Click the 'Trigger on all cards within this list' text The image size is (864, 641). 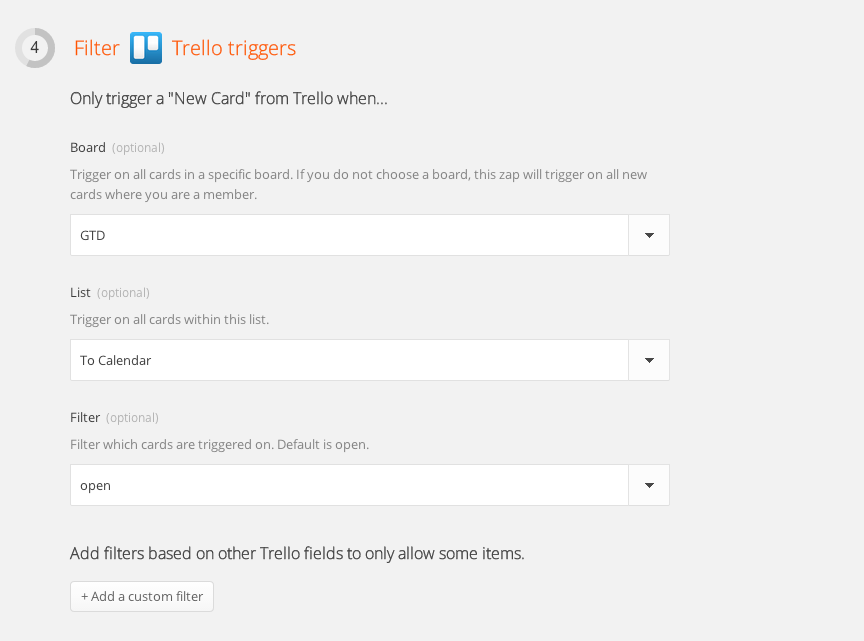169,320
